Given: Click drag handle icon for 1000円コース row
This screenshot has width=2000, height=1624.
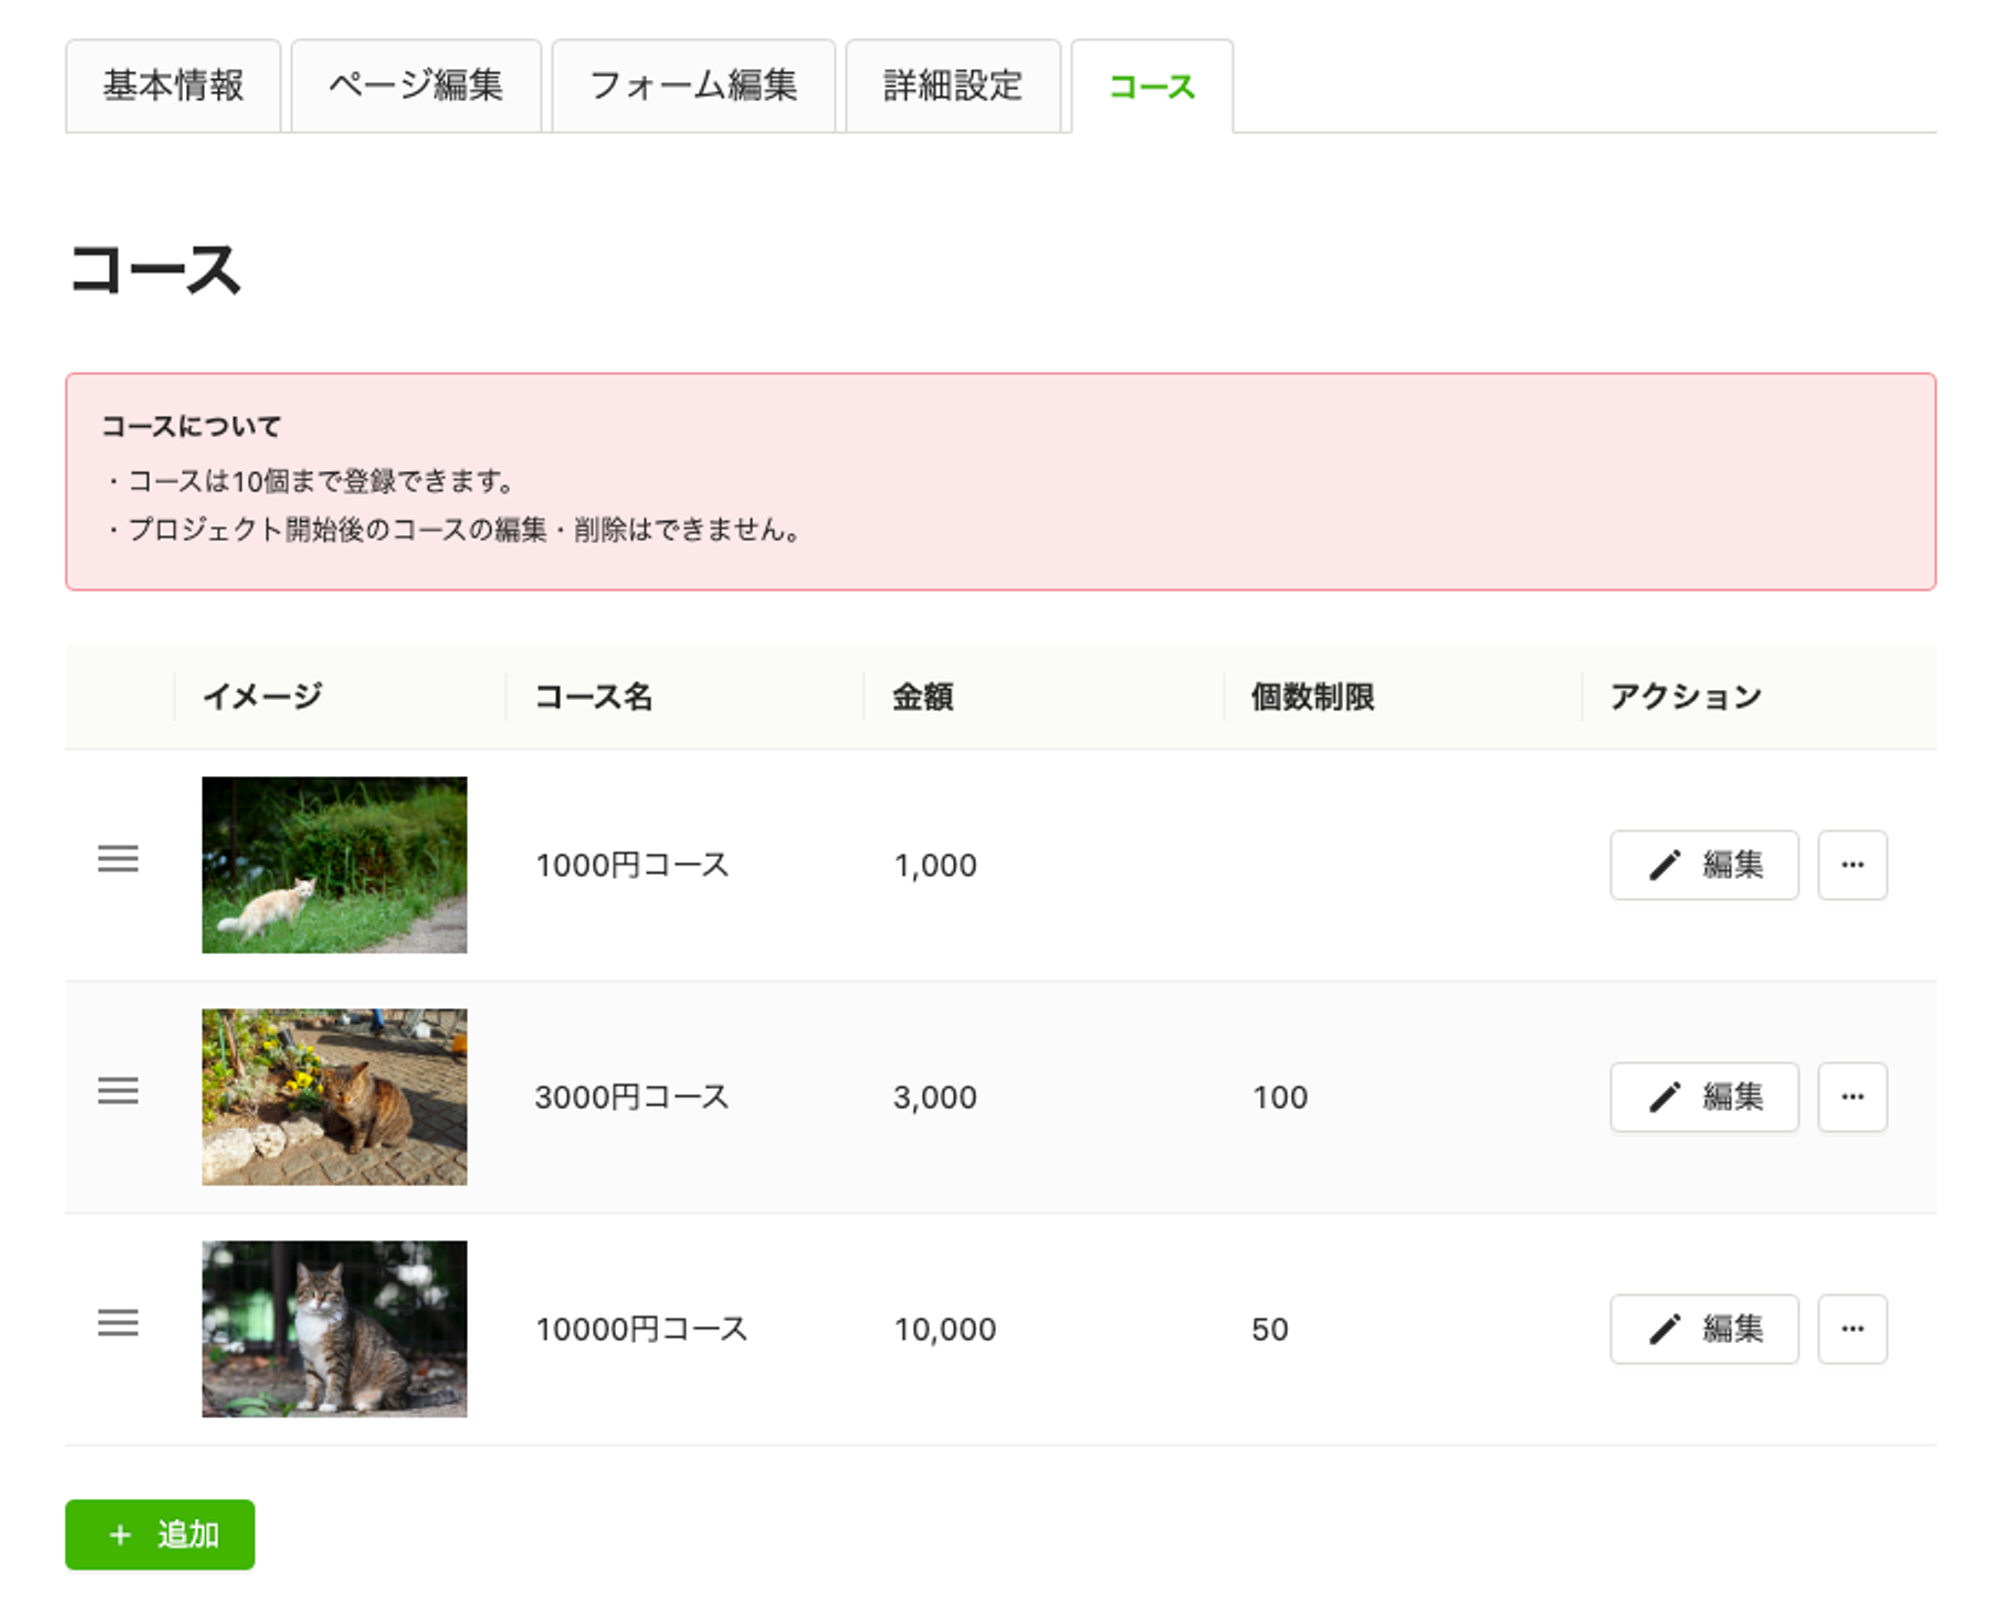Looking at the screenshot, I should [x=118, y=859].
